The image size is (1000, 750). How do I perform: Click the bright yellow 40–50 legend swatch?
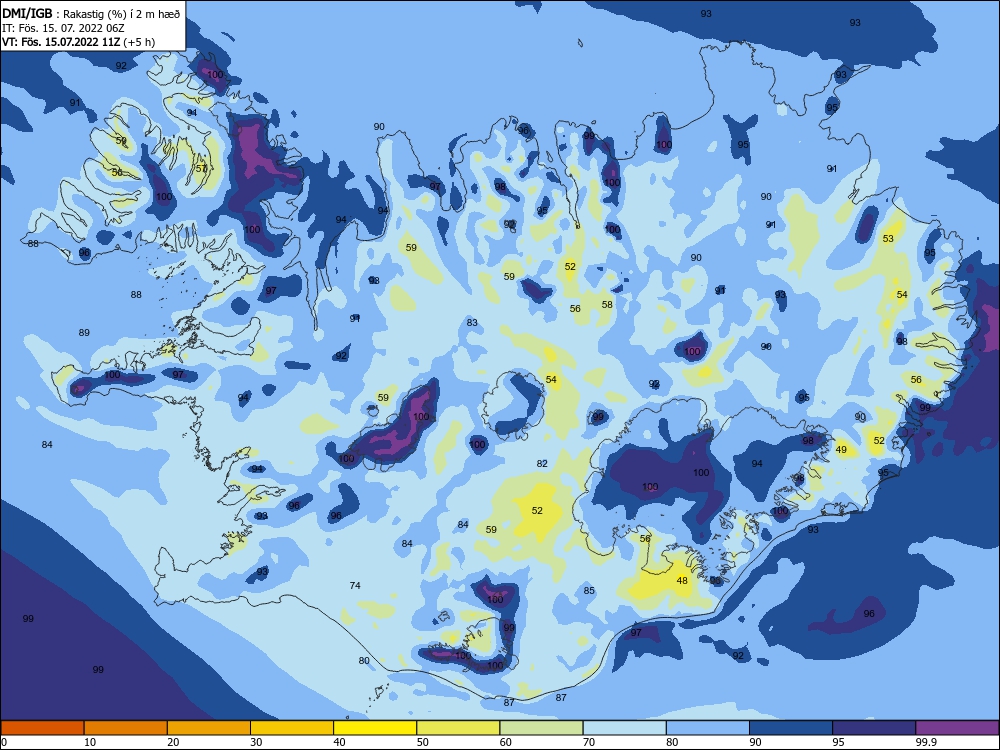[x=375, y=728]
